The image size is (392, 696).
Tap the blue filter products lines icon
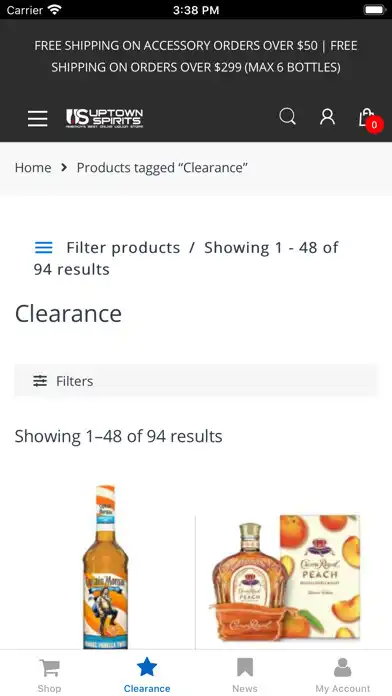coord(44,248)
